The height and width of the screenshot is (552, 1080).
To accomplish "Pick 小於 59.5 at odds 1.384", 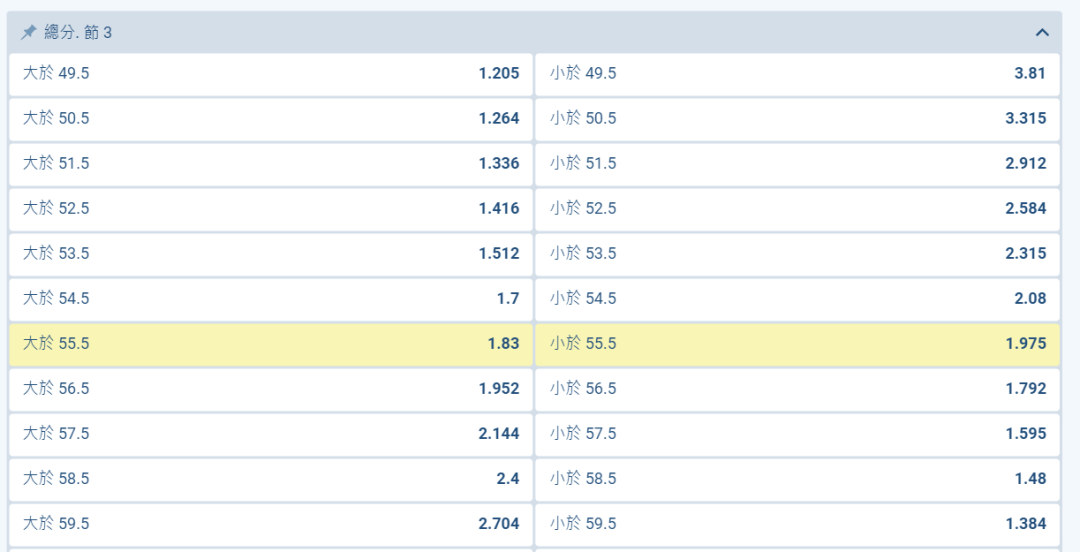I will [797, 523].
